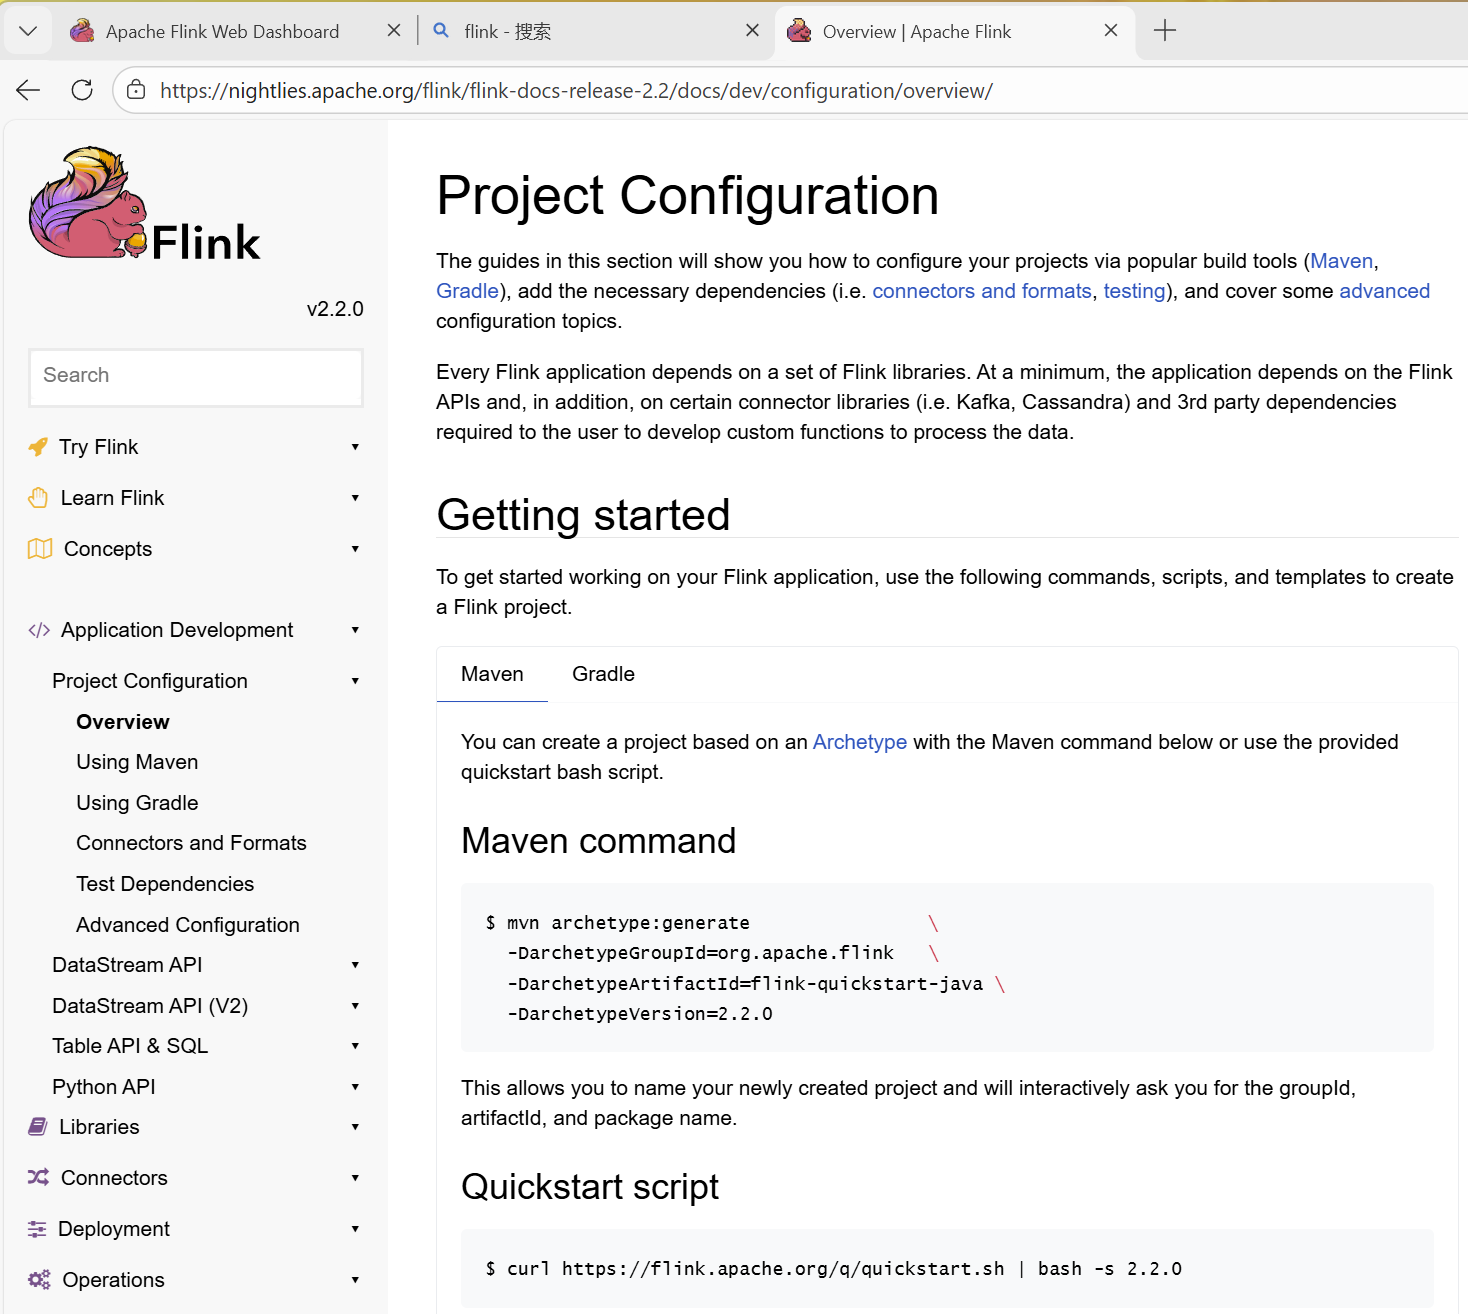Select the Gradle tab
Screen dimensions: 1468x1314
[603, 674]
